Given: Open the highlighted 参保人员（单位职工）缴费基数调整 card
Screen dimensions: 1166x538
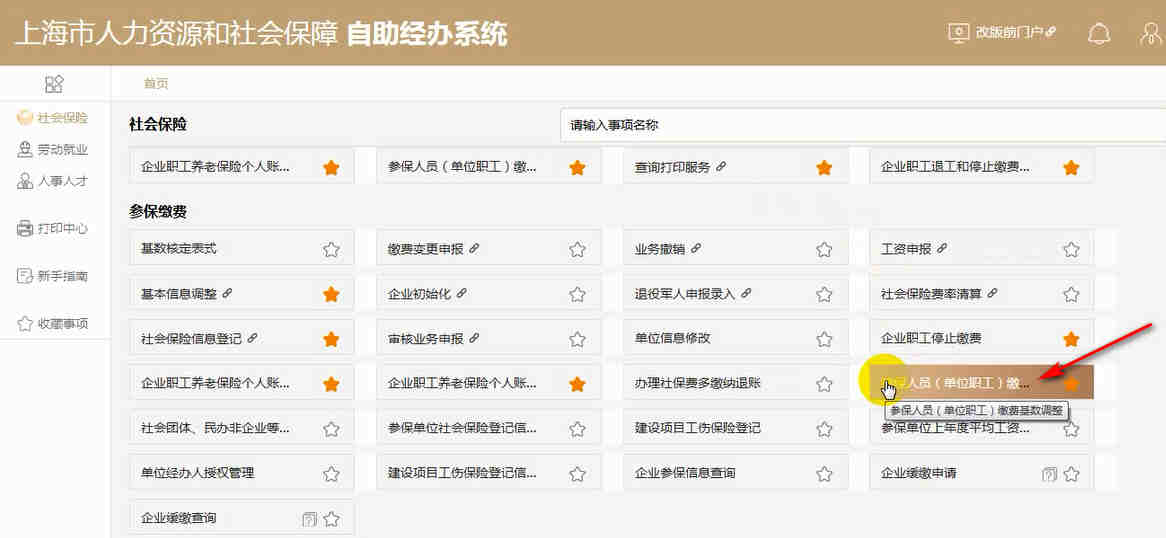Looking at the screenshot, I should [x=982, y=382].
